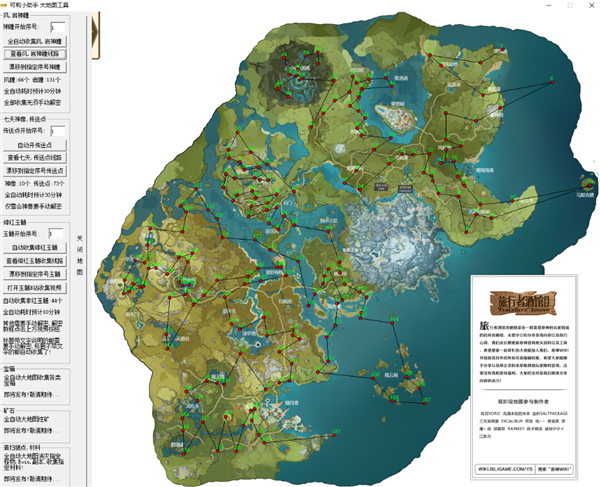Image resolution: width=600 pixels, height=487 pixels.
Task: Click the Mondstadt city icon on the lake
Action: tap(396, 117)
